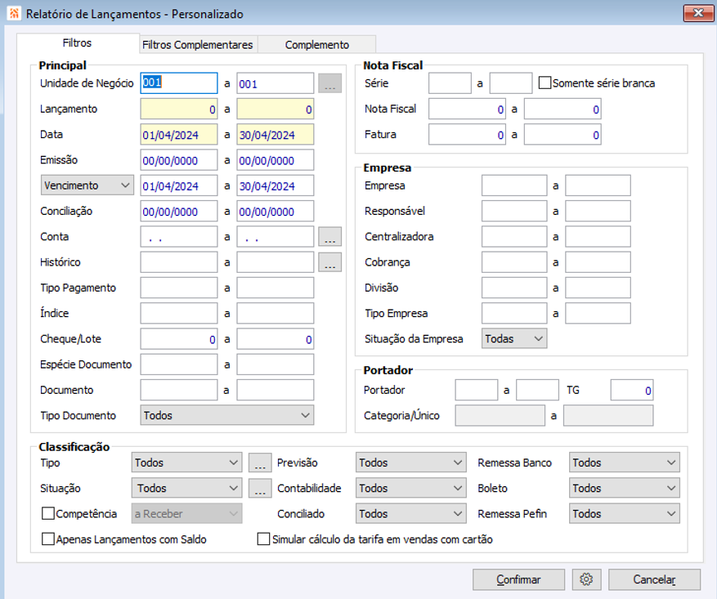Open lookup ellipsis button beside Conta
717x599 pixels.
(x=330, y=237)
